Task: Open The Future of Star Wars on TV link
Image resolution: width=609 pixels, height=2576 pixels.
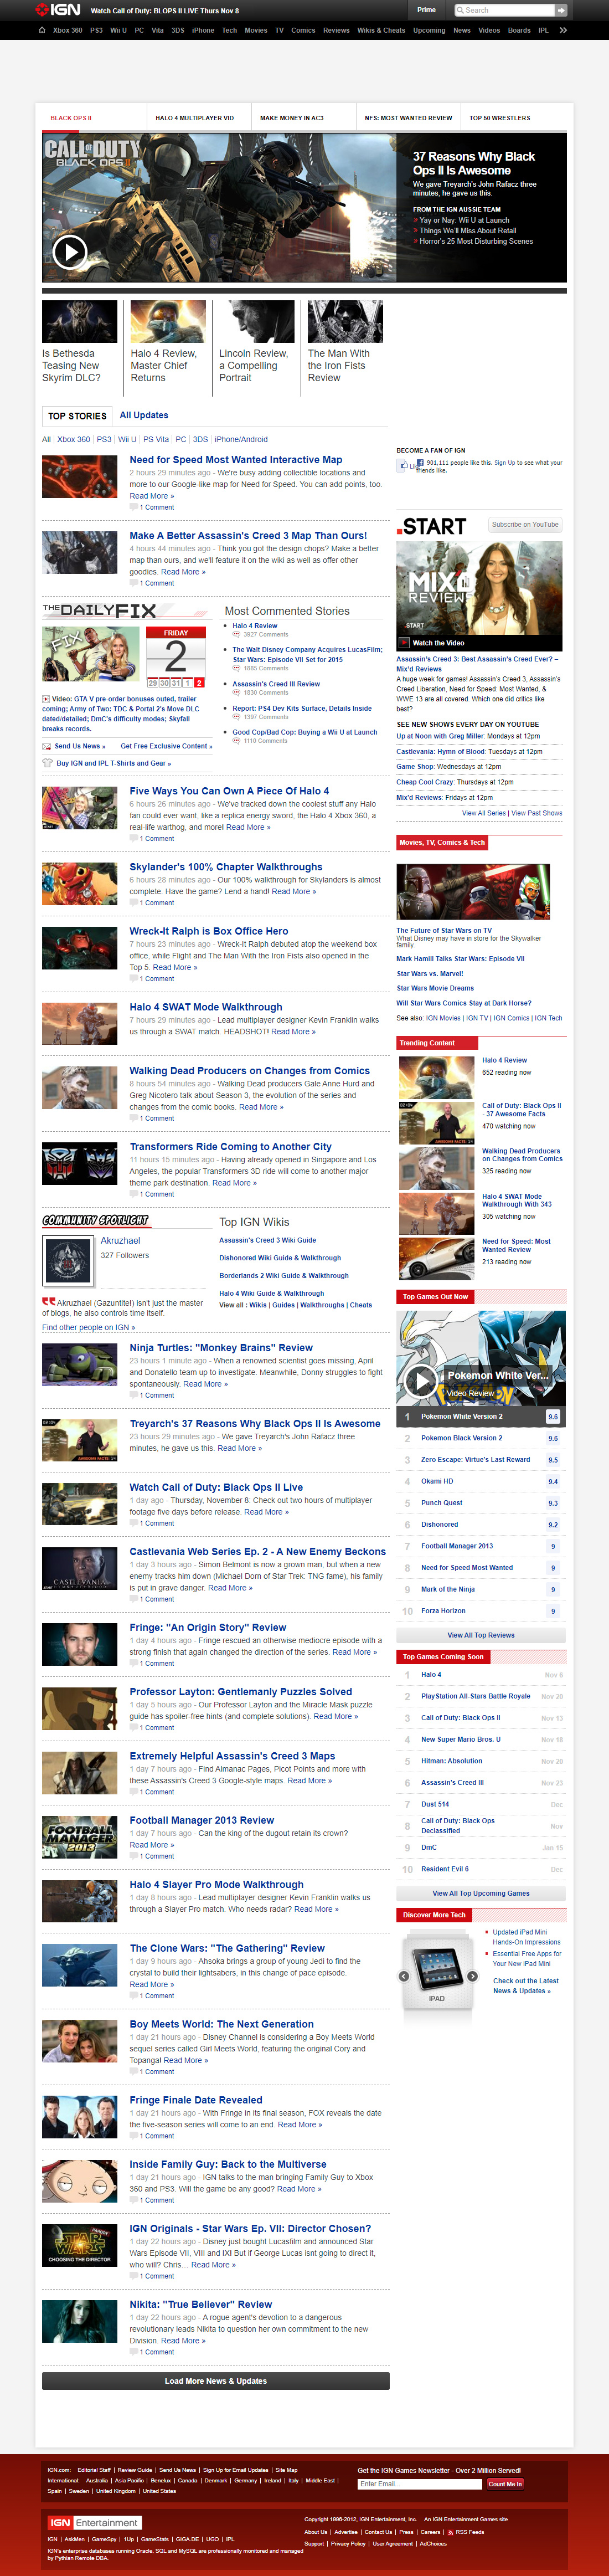Action: click(x=444, y=930)
